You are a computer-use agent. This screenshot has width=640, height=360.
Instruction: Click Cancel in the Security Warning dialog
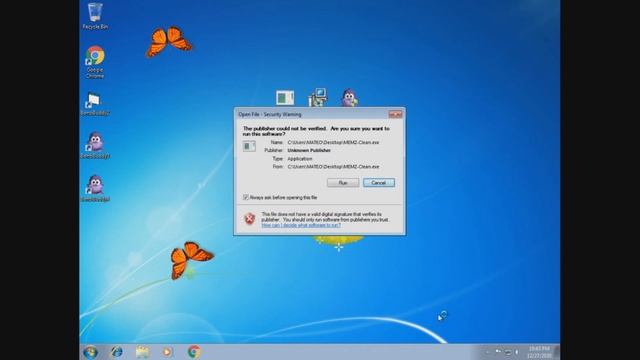(x=379, y=182)
